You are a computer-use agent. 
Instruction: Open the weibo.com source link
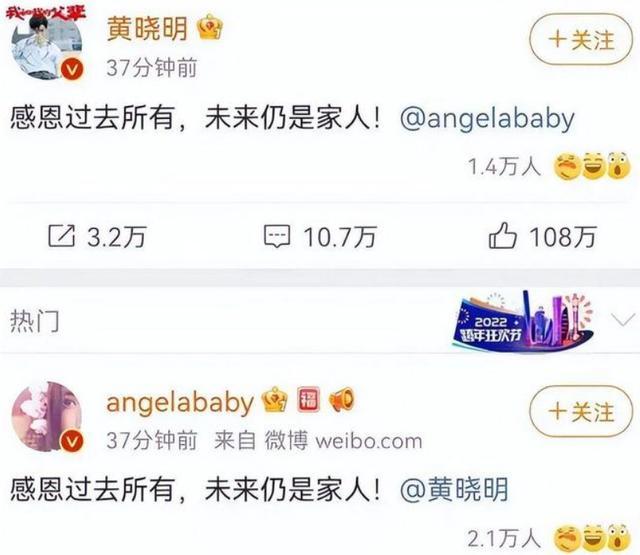coord(369,441)
